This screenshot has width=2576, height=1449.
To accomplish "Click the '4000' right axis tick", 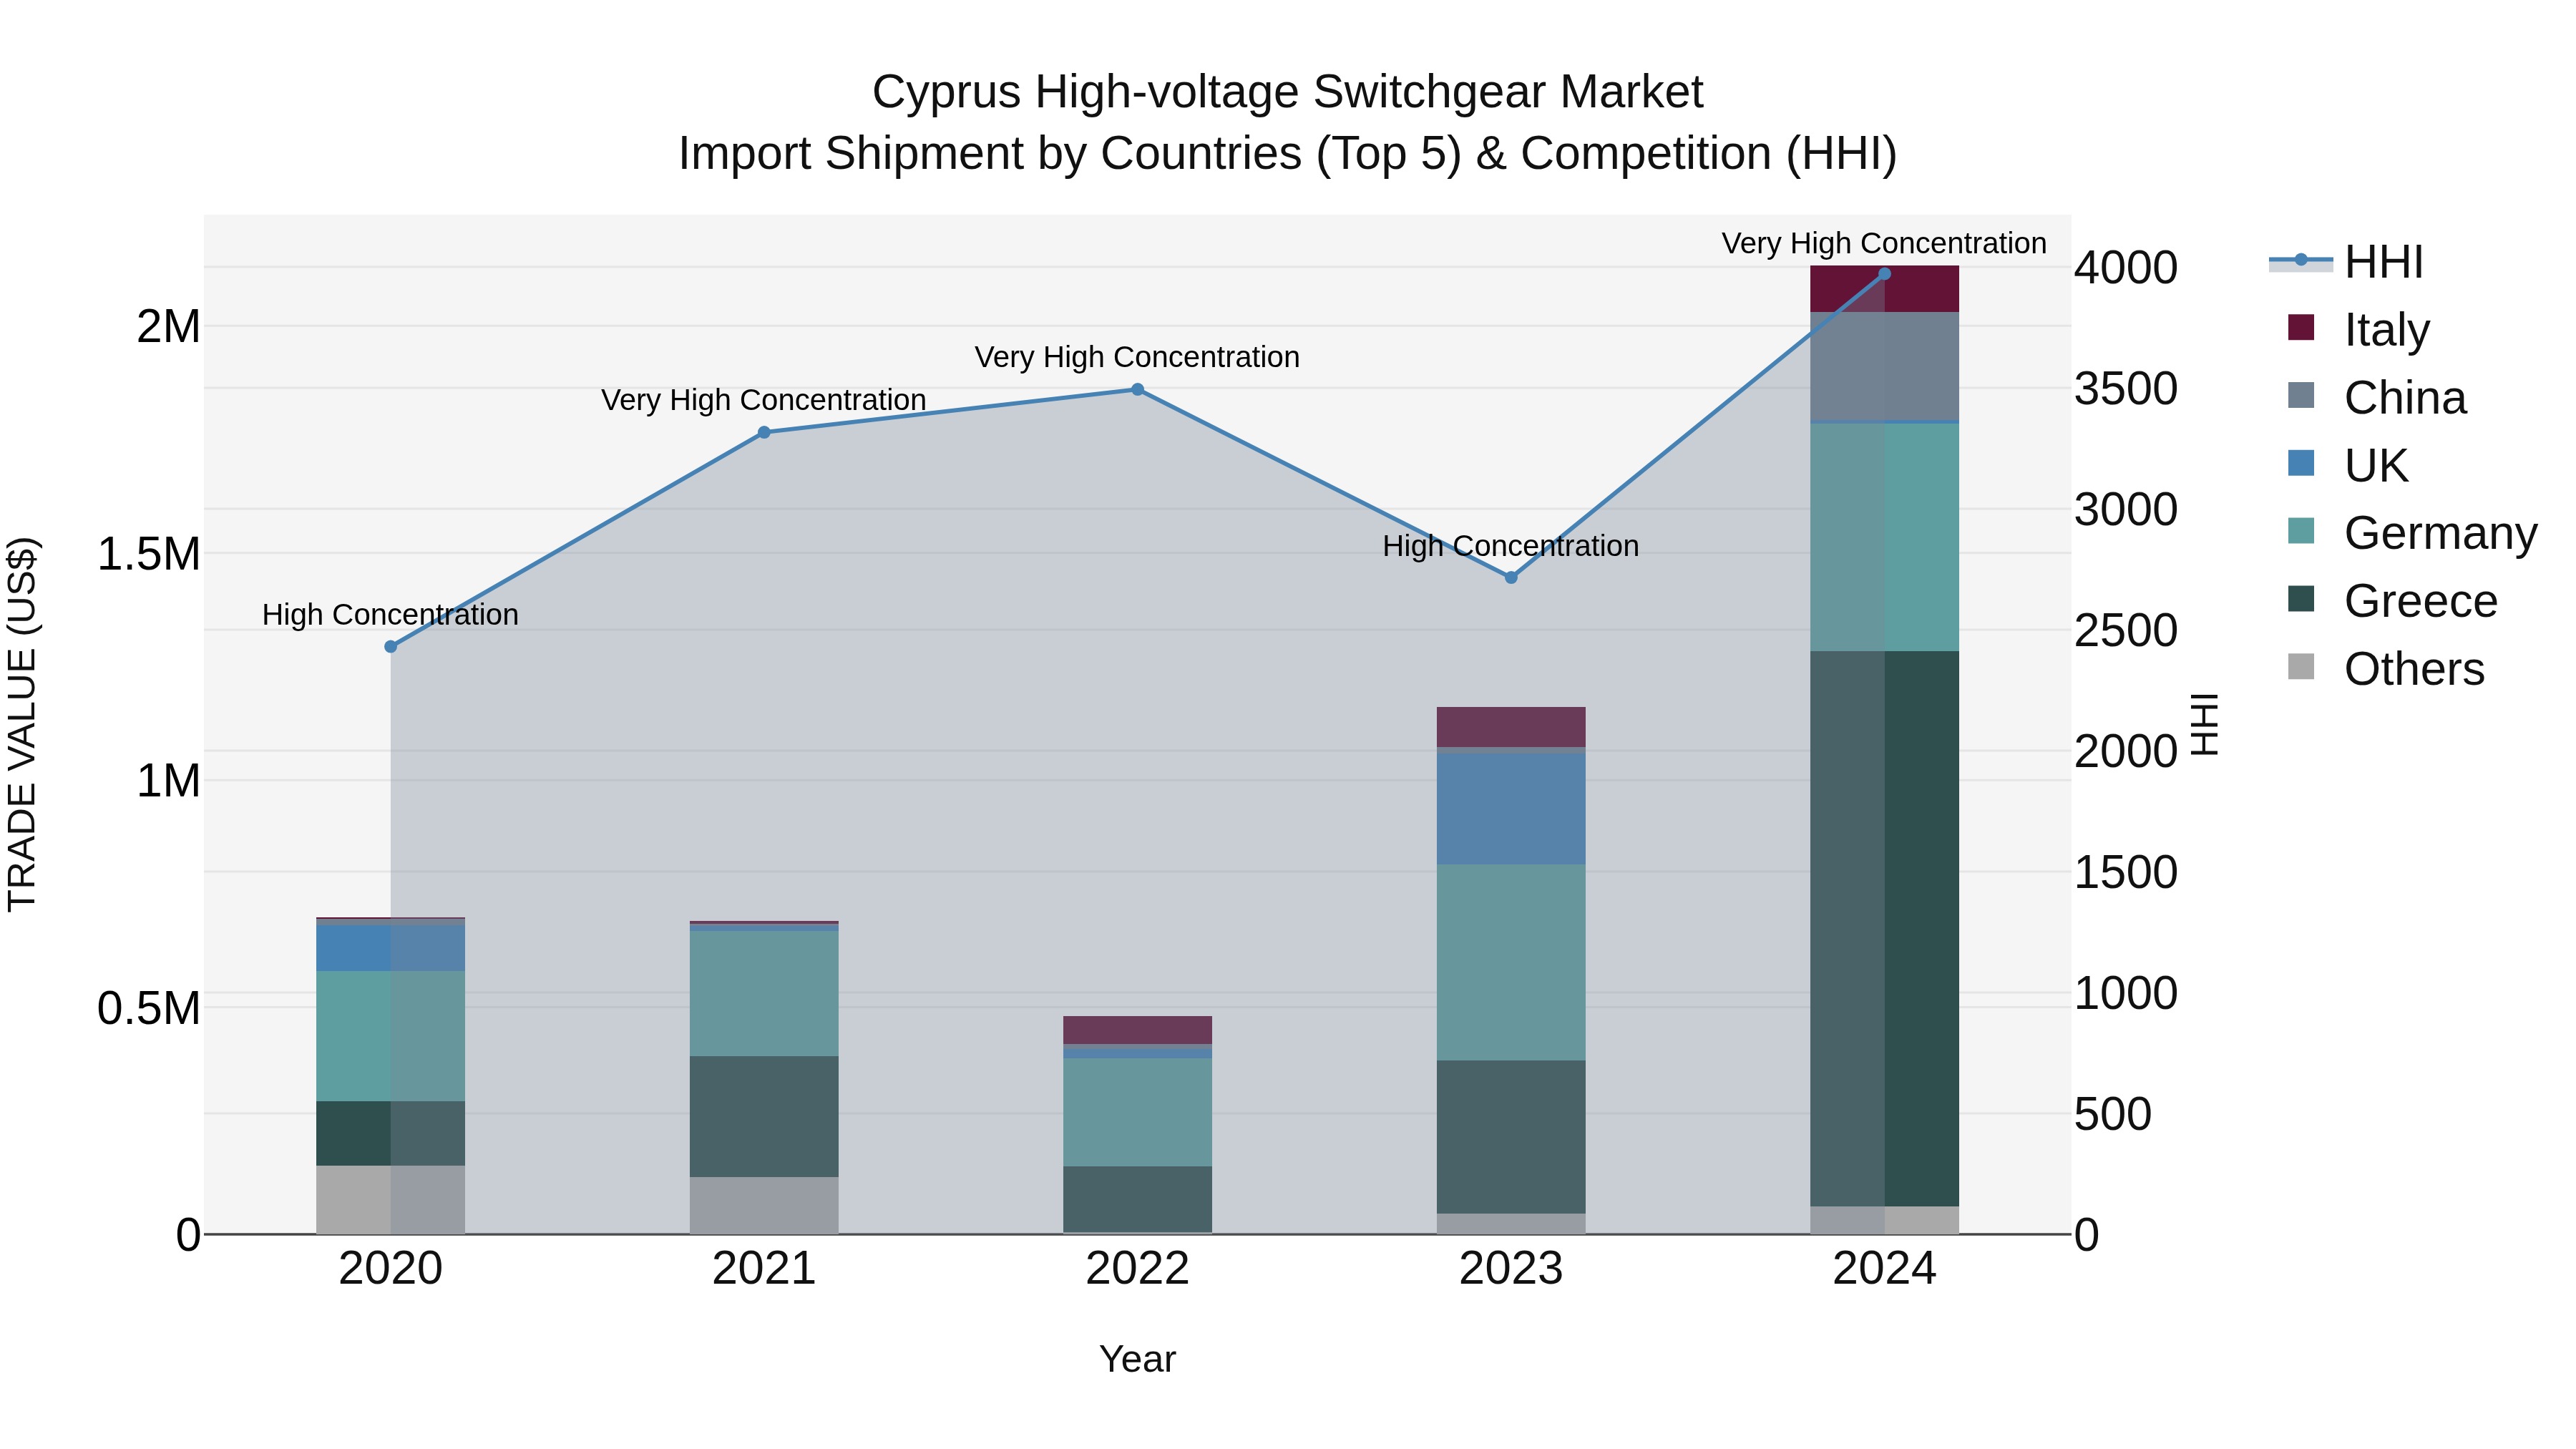I will [2126, 267].
